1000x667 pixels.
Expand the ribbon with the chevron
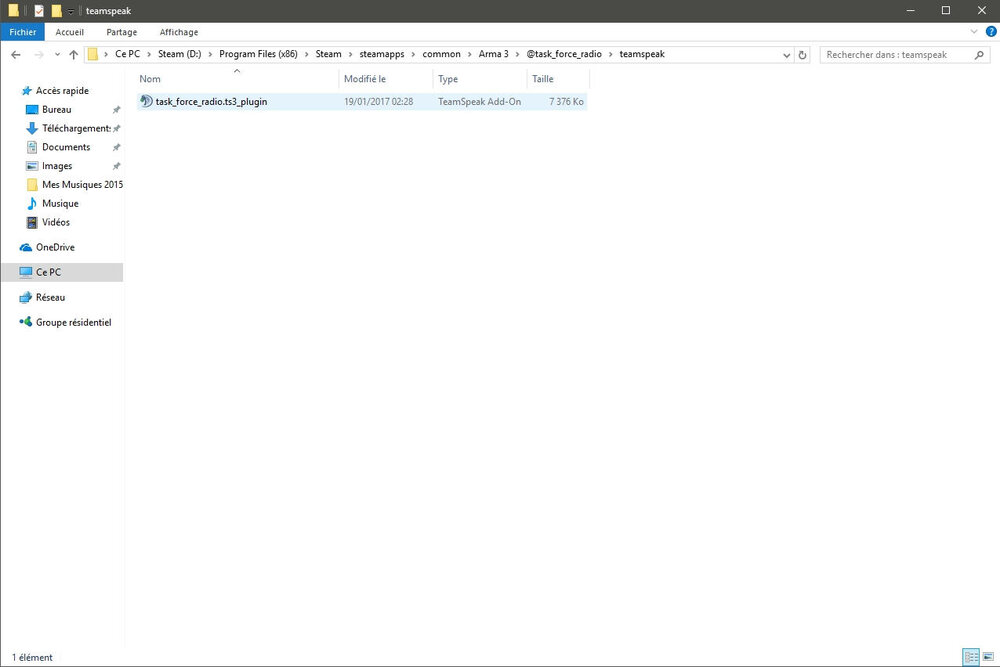click(x=974, y=31)
